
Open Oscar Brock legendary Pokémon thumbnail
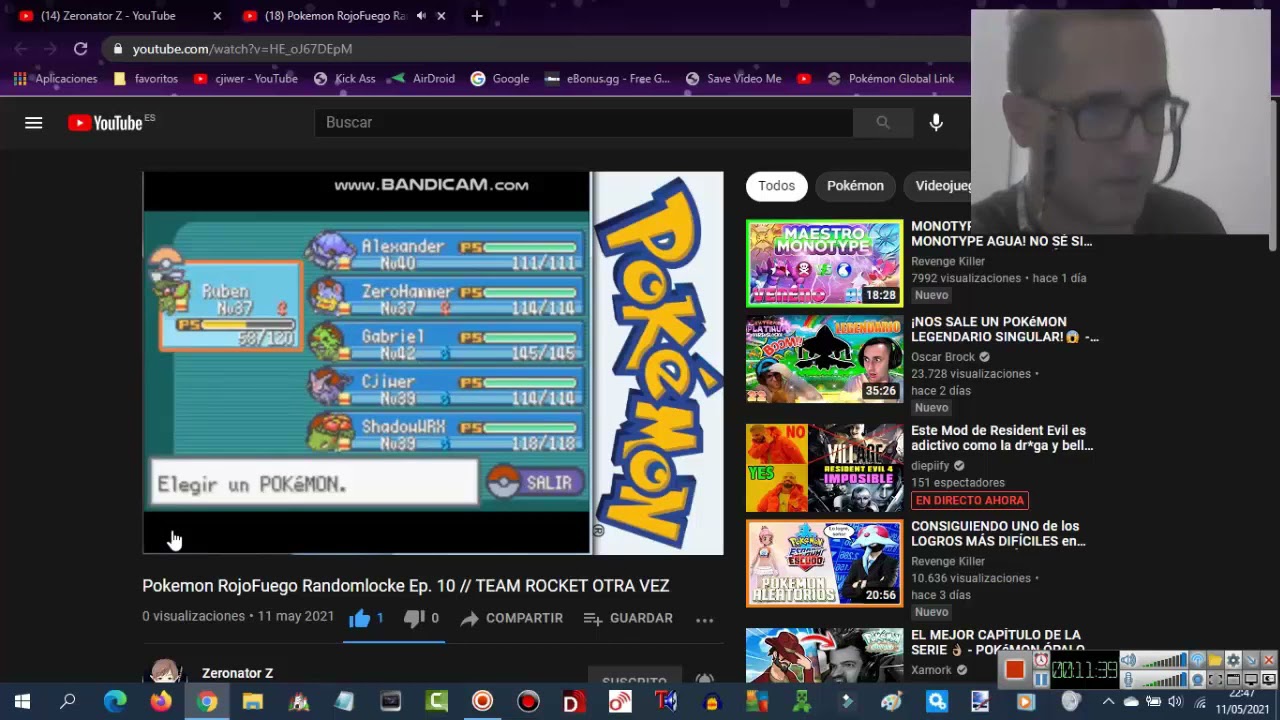824,359
